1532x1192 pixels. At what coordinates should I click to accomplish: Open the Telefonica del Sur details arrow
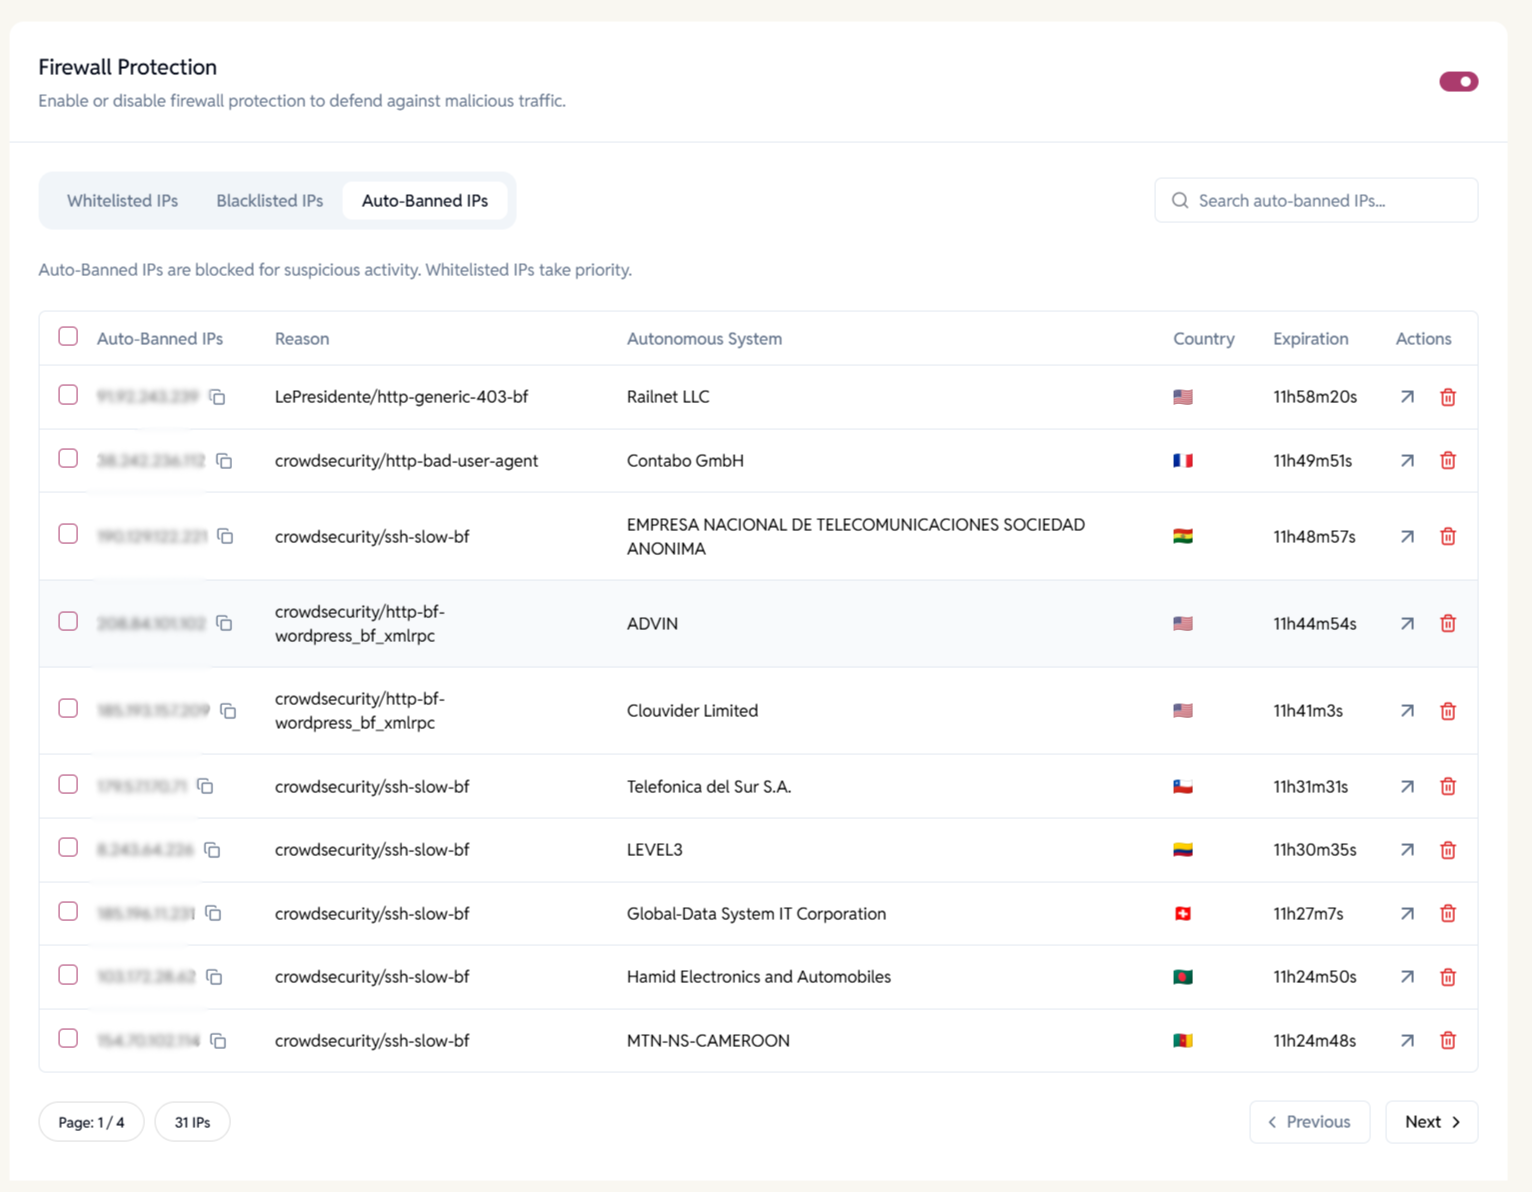point(1406,786)
